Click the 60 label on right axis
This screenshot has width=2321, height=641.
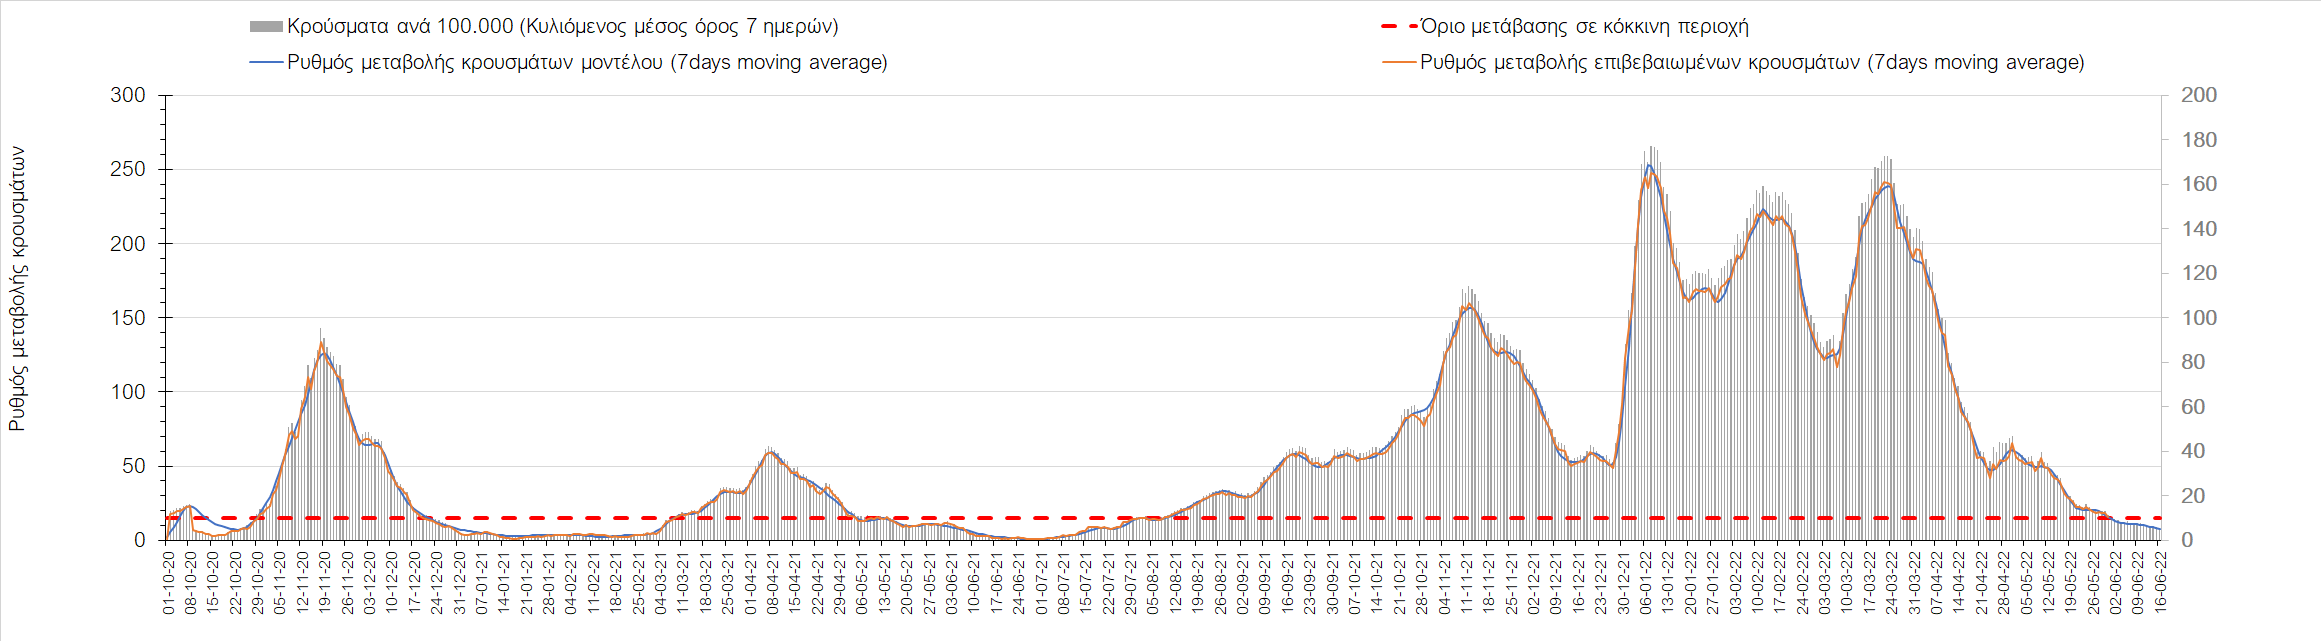[x=2193, y=407]
